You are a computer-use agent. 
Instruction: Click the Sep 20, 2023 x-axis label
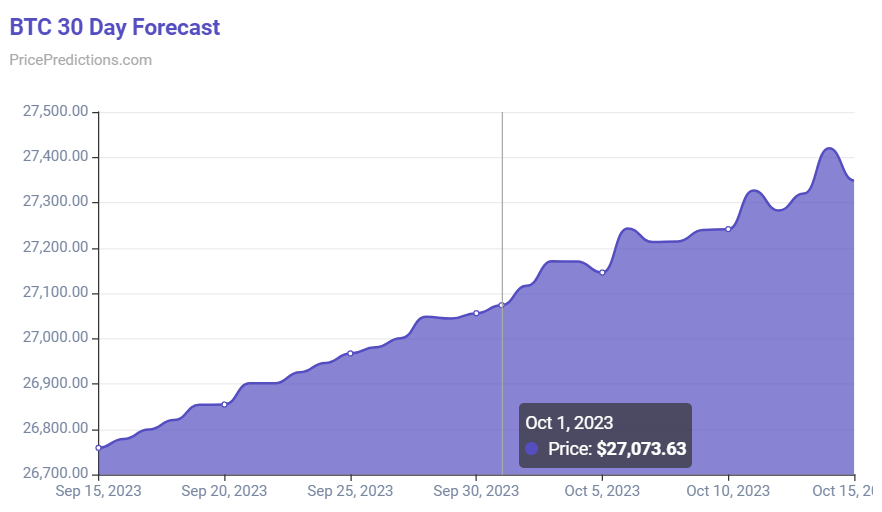point(224,491)
